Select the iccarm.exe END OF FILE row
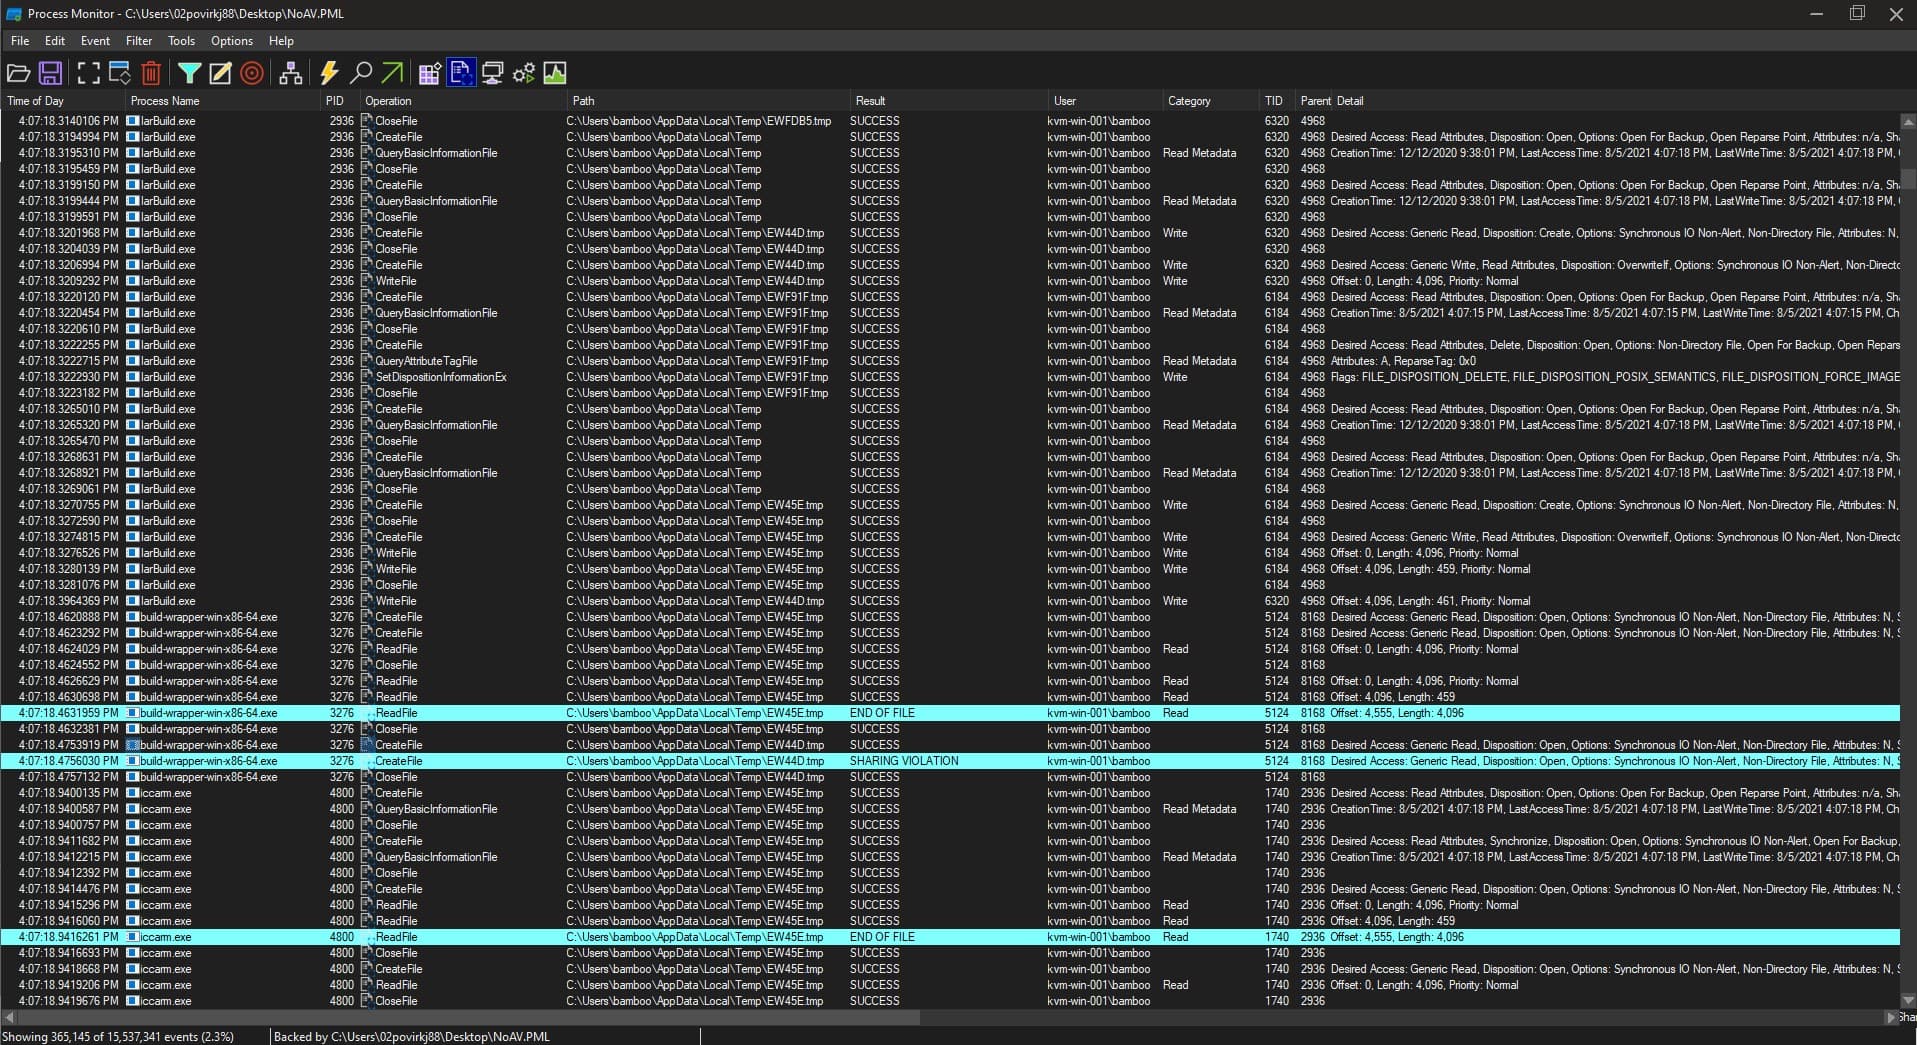1917x1045 pixels. coord(950,937)
